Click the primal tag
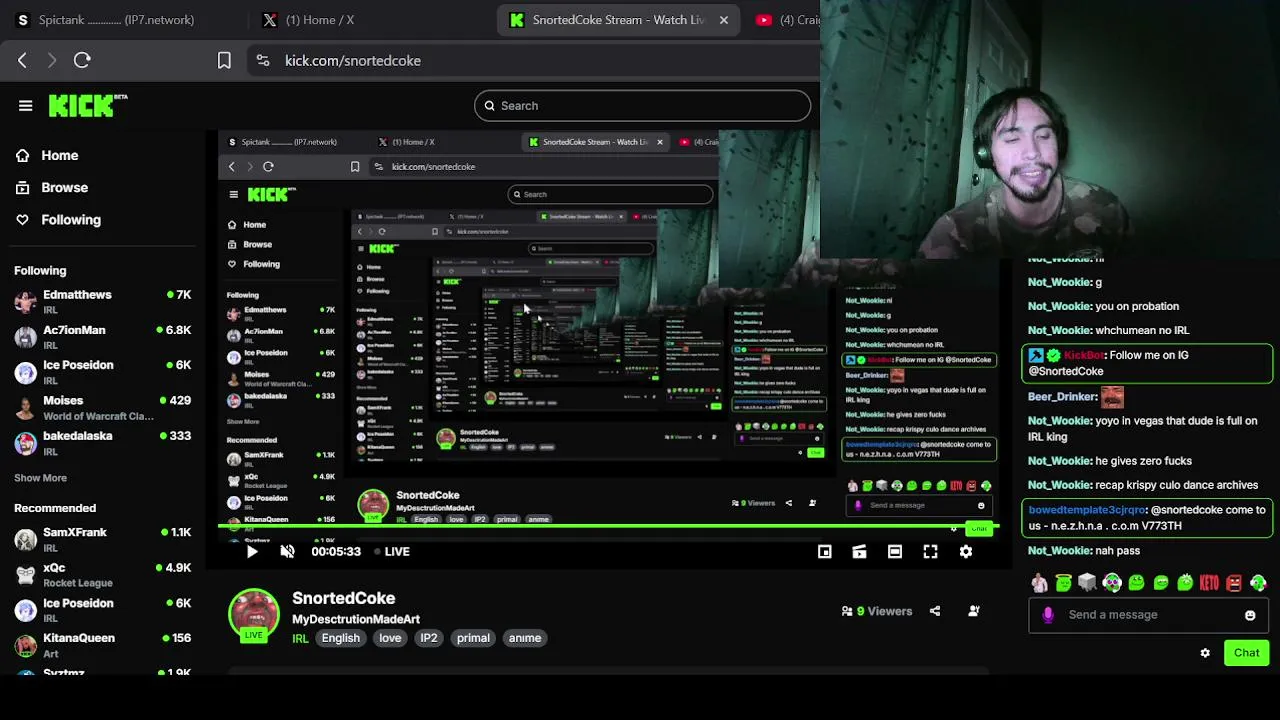Viewport: 1280px width, 720px height. (473, 638)
